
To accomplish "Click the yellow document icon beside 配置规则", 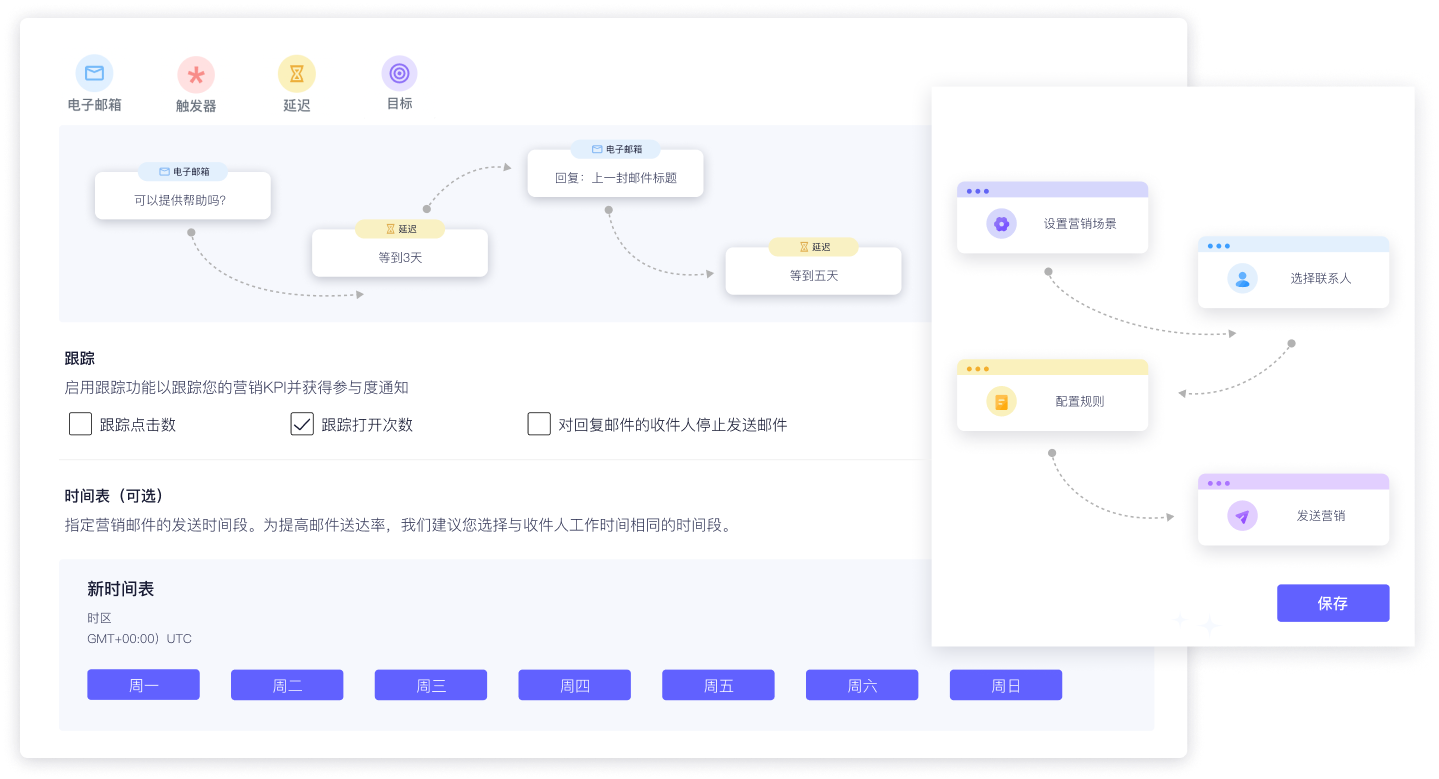I will coord(1001,402).
